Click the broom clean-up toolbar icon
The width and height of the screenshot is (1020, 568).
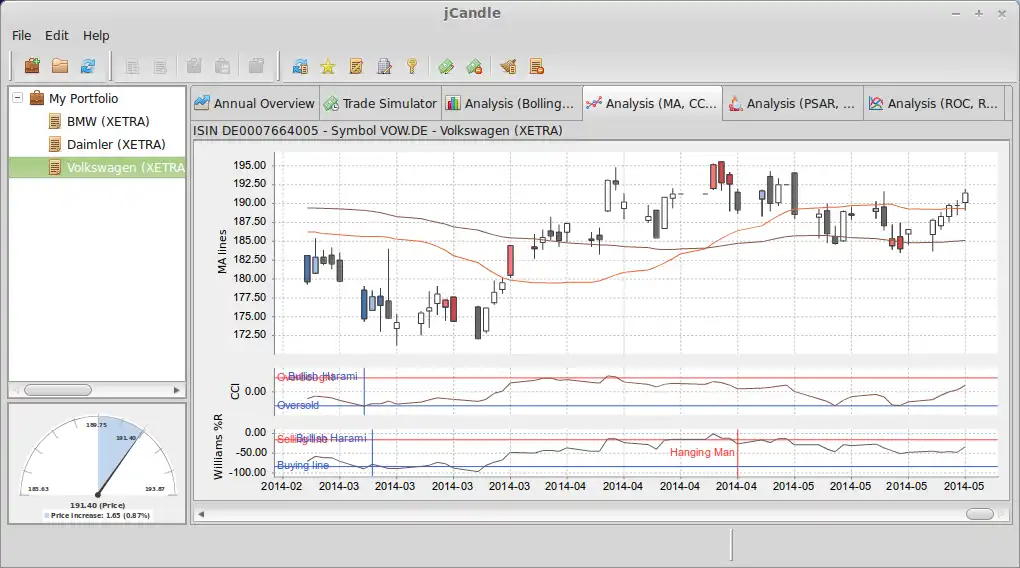tap(508, 66)
